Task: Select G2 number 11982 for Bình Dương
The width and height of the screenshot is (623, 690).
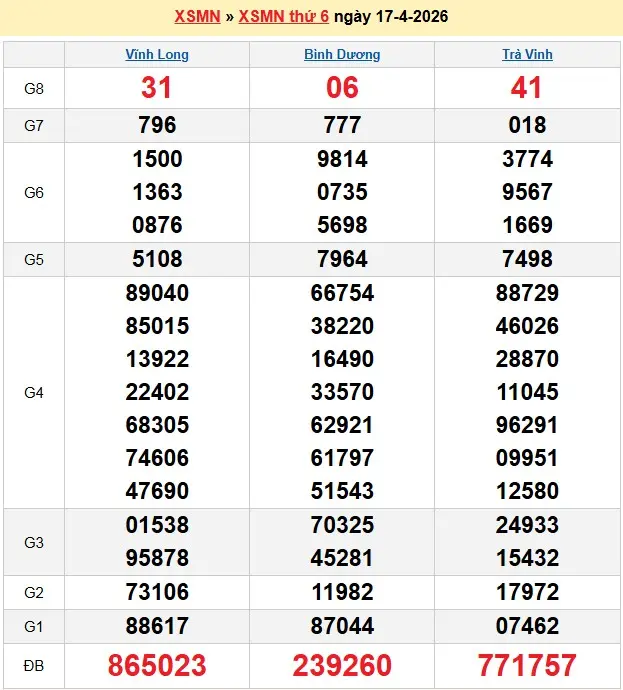Action: point(342,592)
